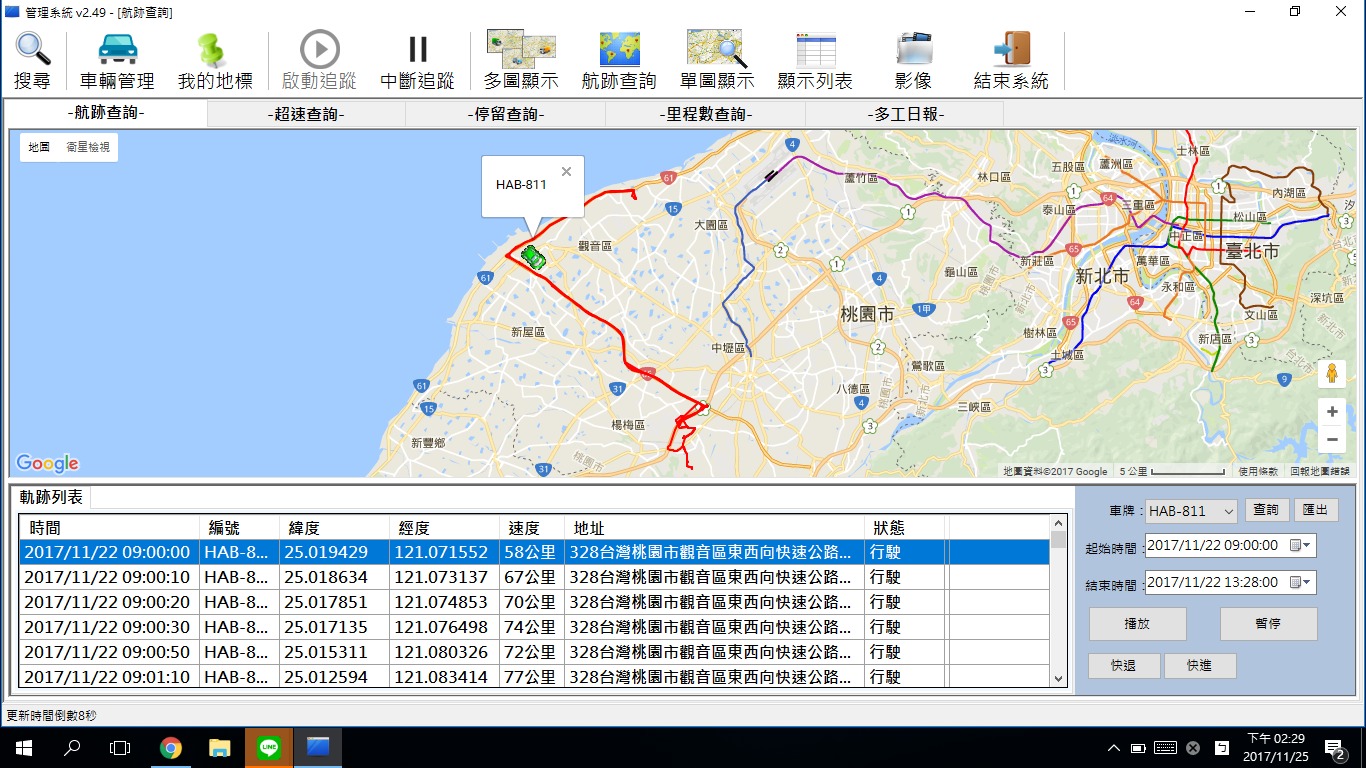Open Chrome from the taskbar
This screenshot has width=1366, height=768.
[171, 747]
